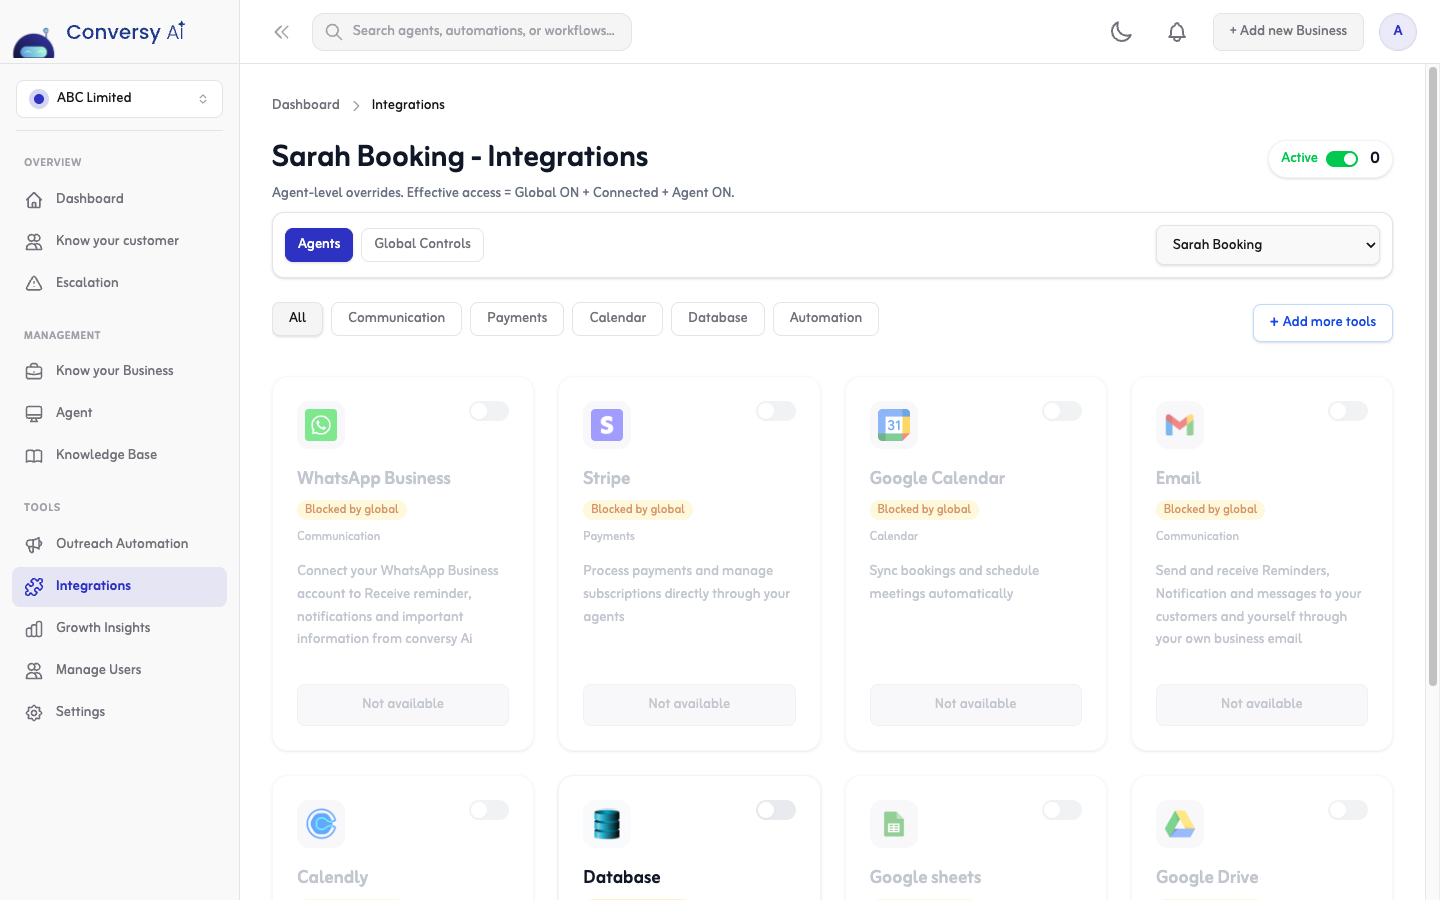Toggle dark mode moon icon
Image resolution: width=1440 pixels, height=900 pixels.
(x=1121, y=32)
